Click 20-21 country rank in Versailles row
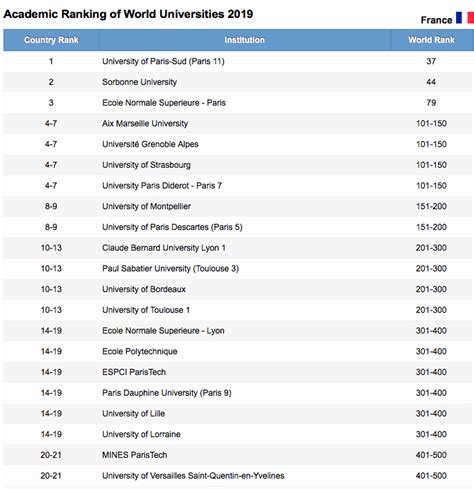 [51, 476]
